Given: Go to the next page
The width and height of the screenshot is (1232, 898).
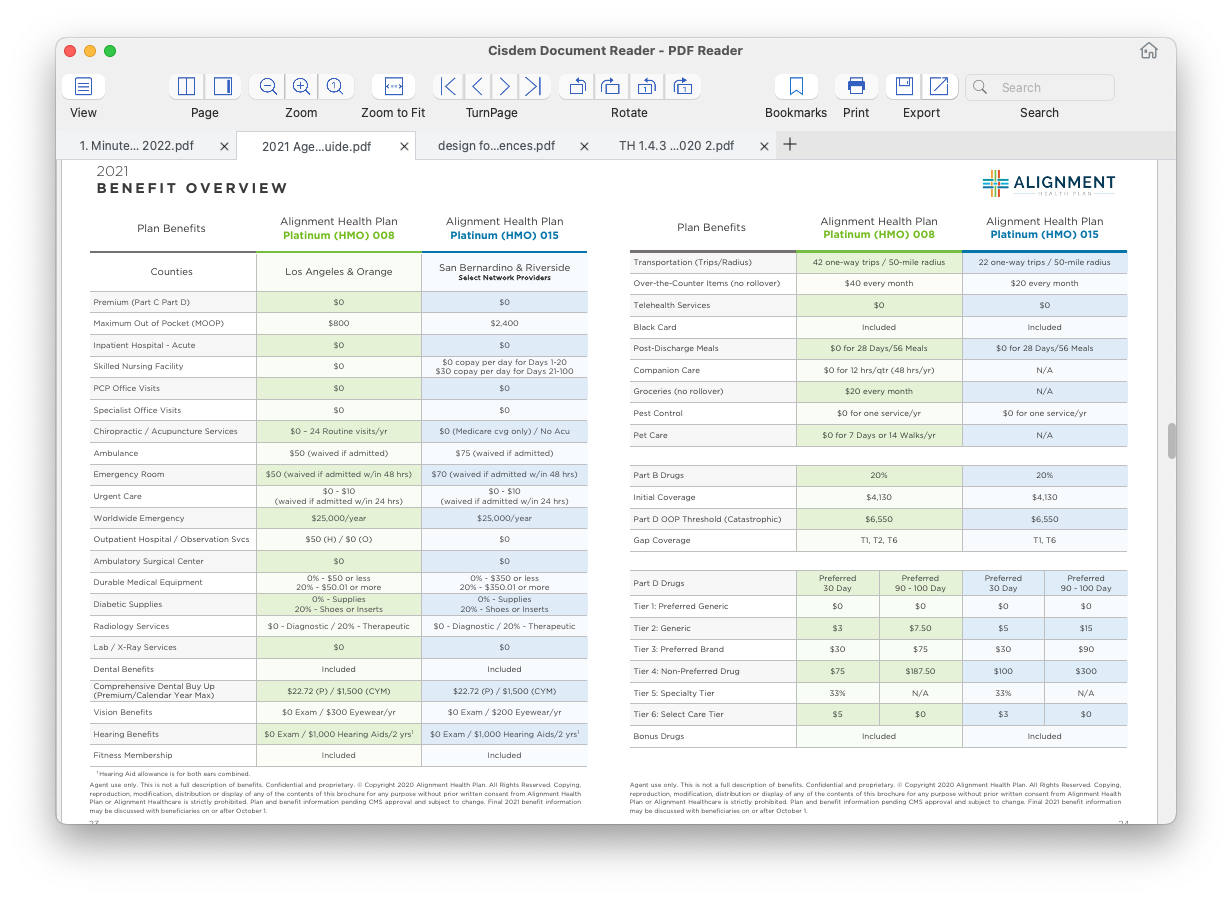Looking at the screenshot, I should pos(505,86).
